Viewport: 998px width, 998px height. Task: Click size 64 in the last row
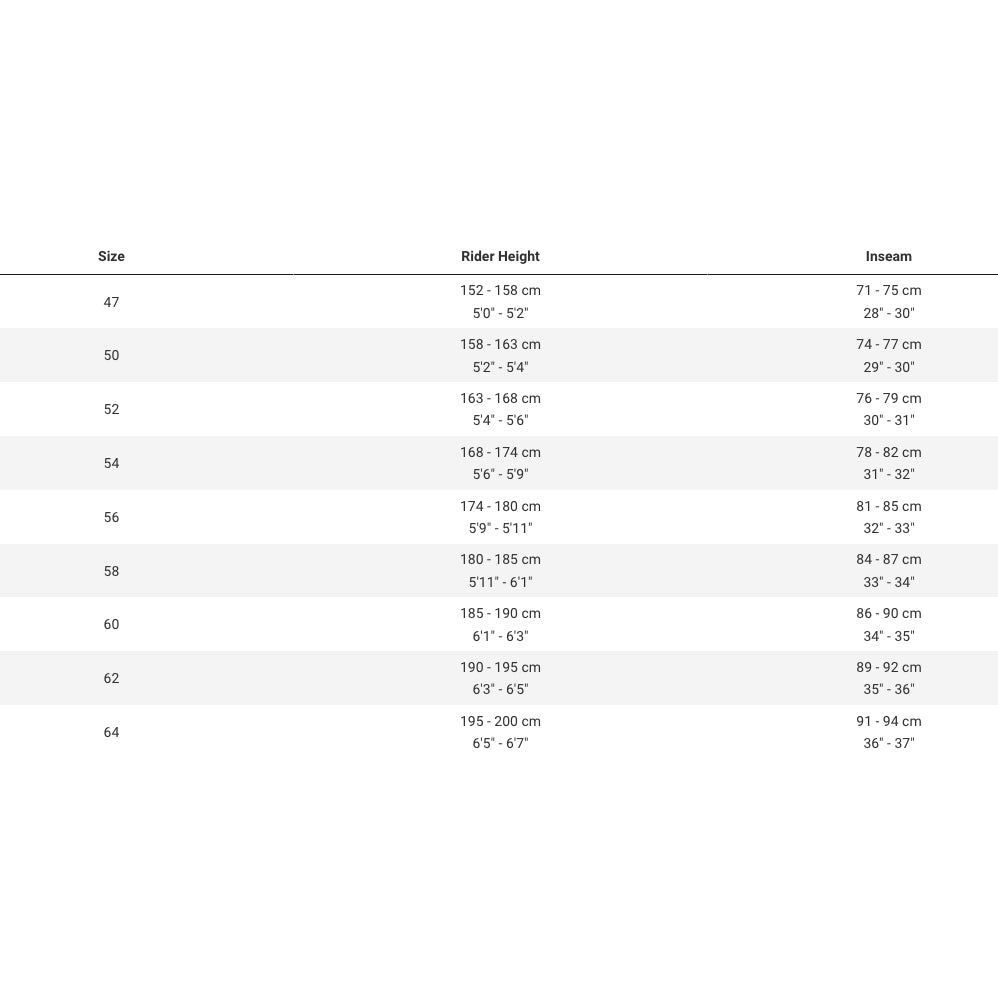(111, 732)
